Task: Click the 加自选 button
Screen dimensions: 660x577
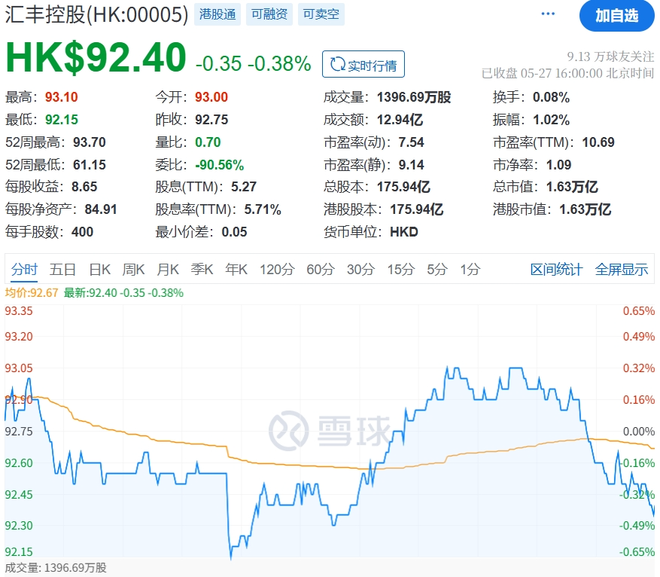Action: [x=615, y=15]
